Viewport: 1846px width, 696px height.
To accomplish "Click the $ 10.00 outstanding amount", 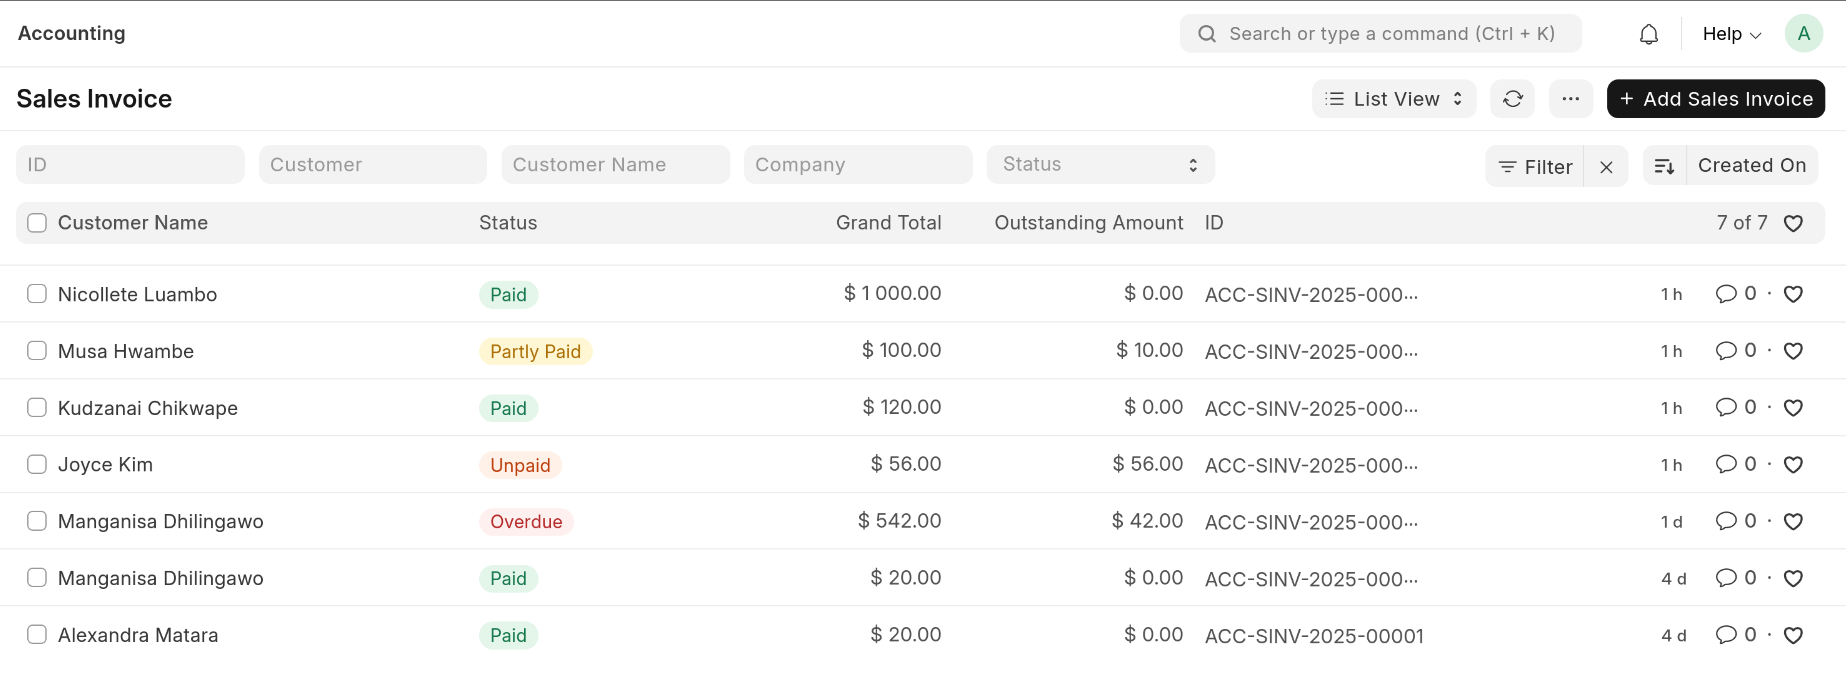I will pyautogui.click(x=1150, y=350).
